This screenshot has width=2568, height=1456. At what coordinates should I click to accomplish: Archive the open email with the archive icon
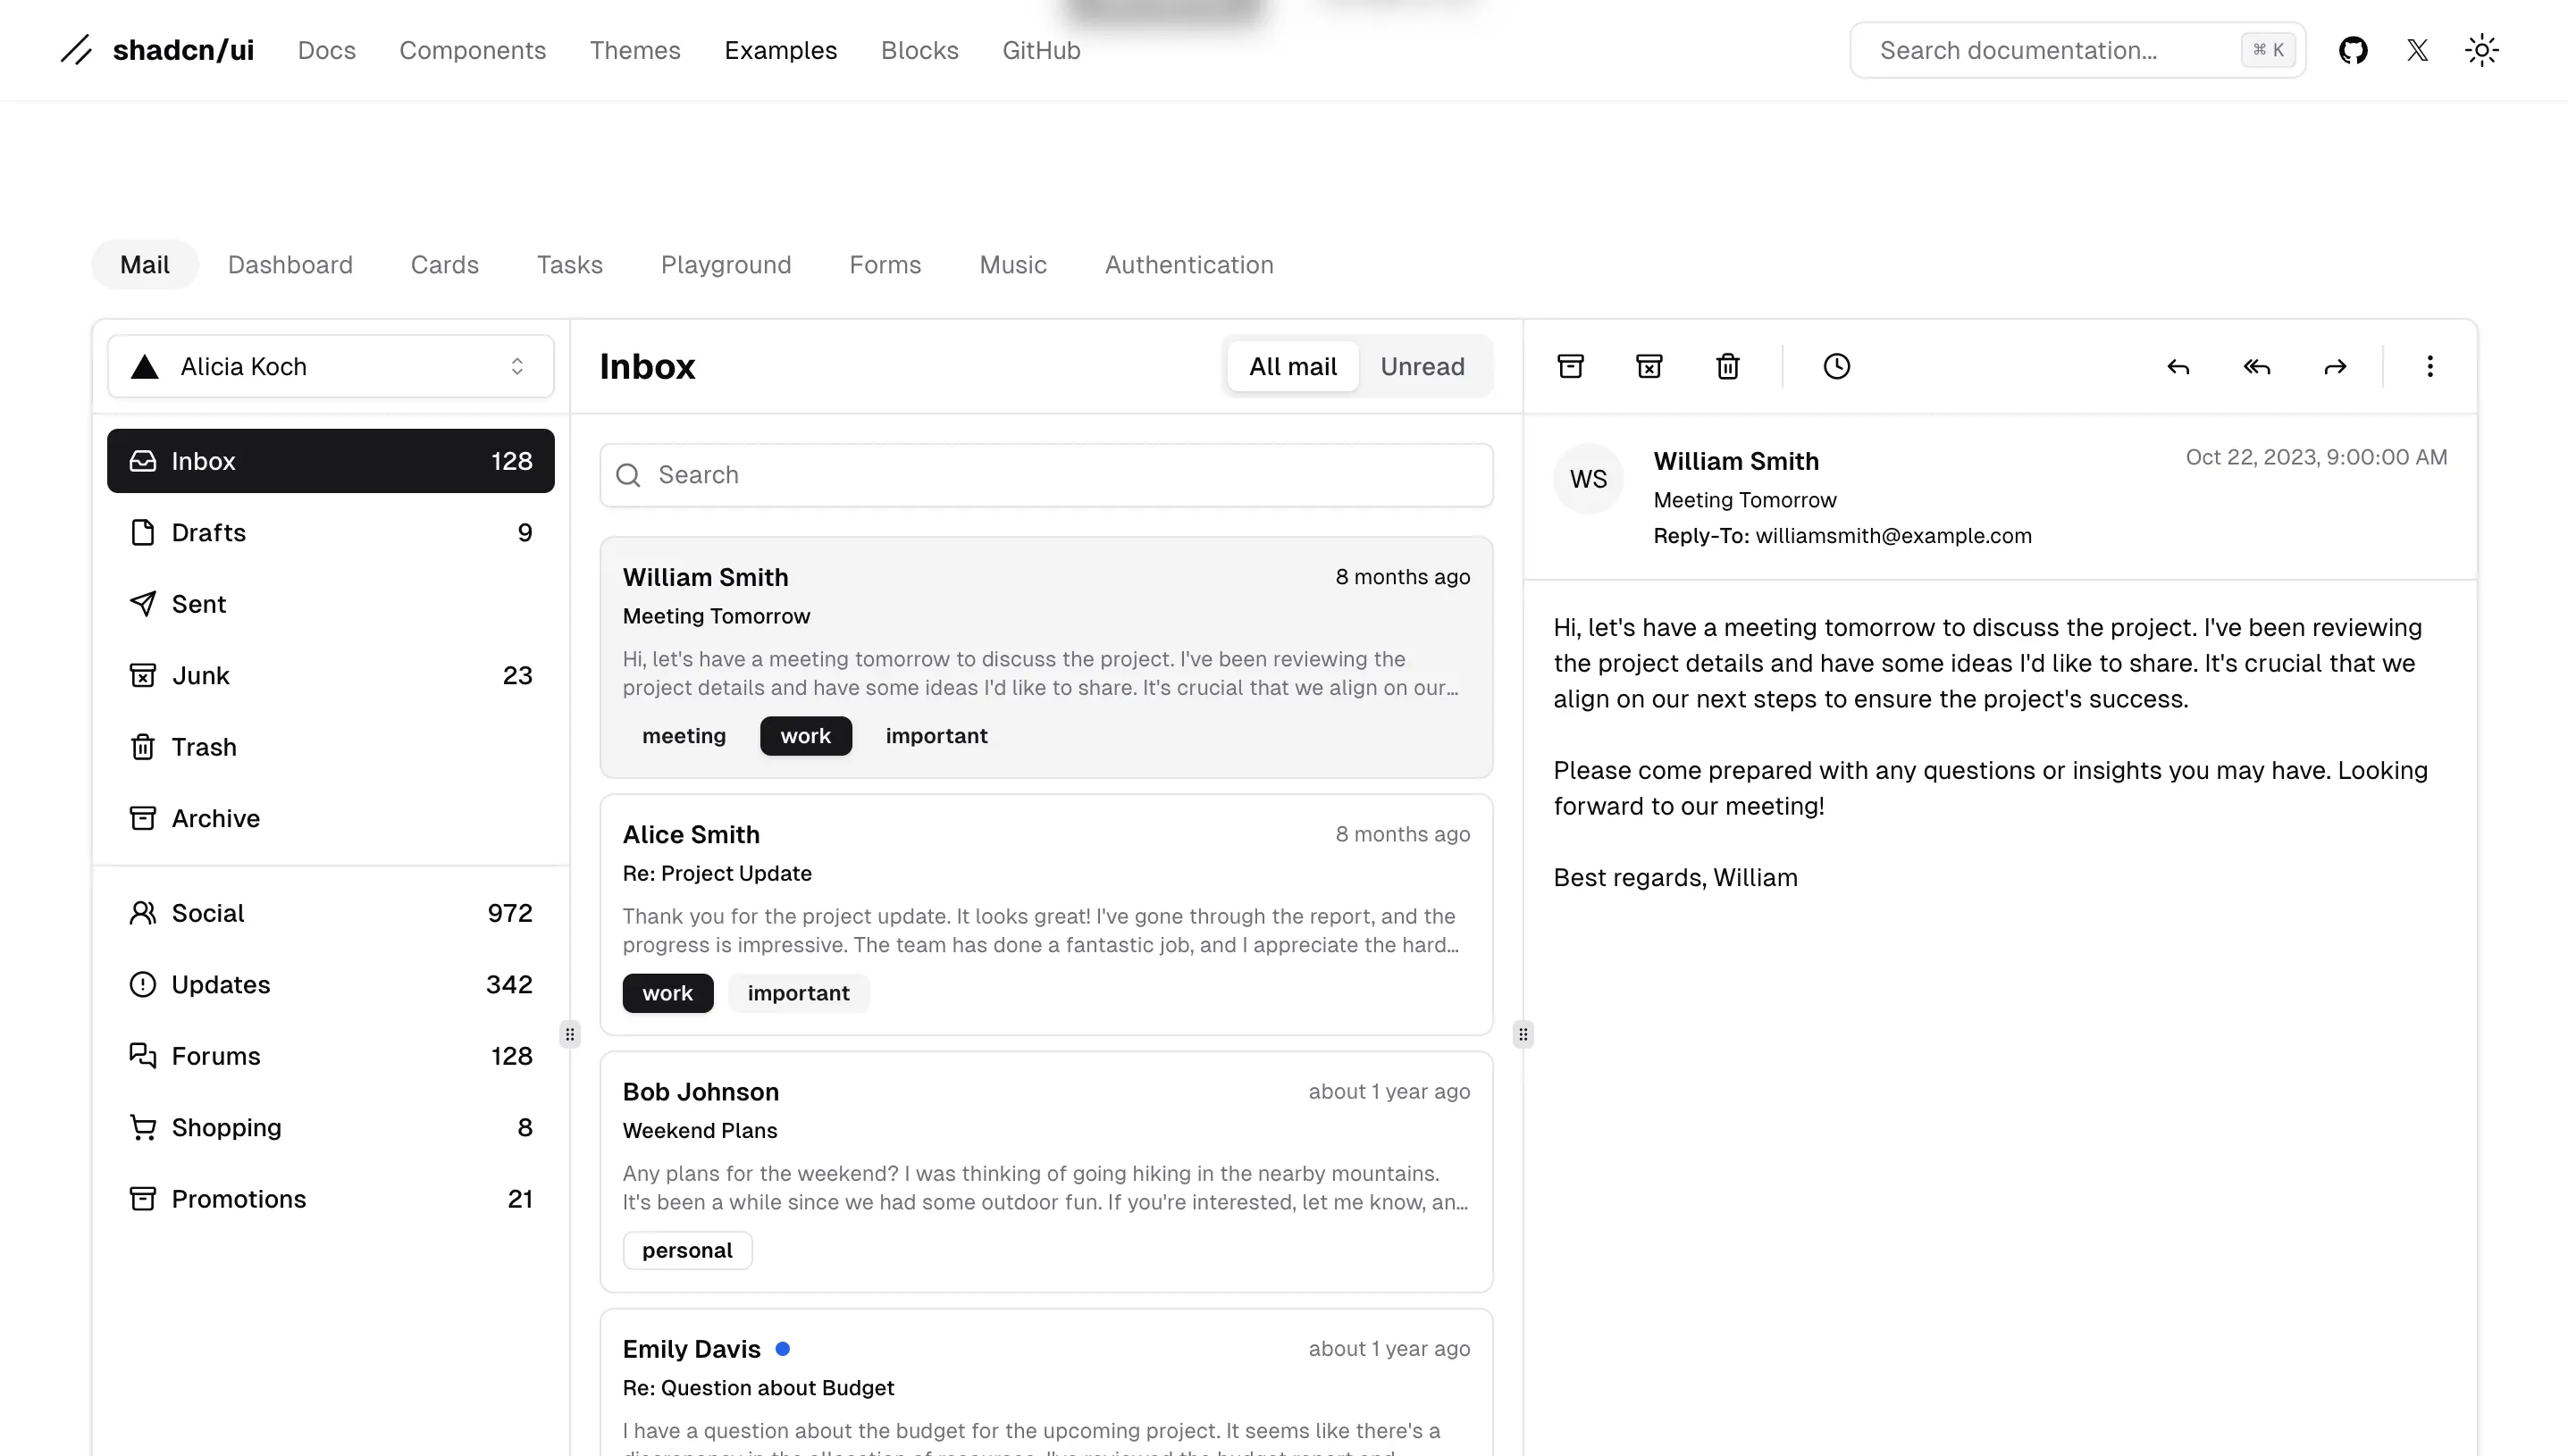coord(1570,366)
